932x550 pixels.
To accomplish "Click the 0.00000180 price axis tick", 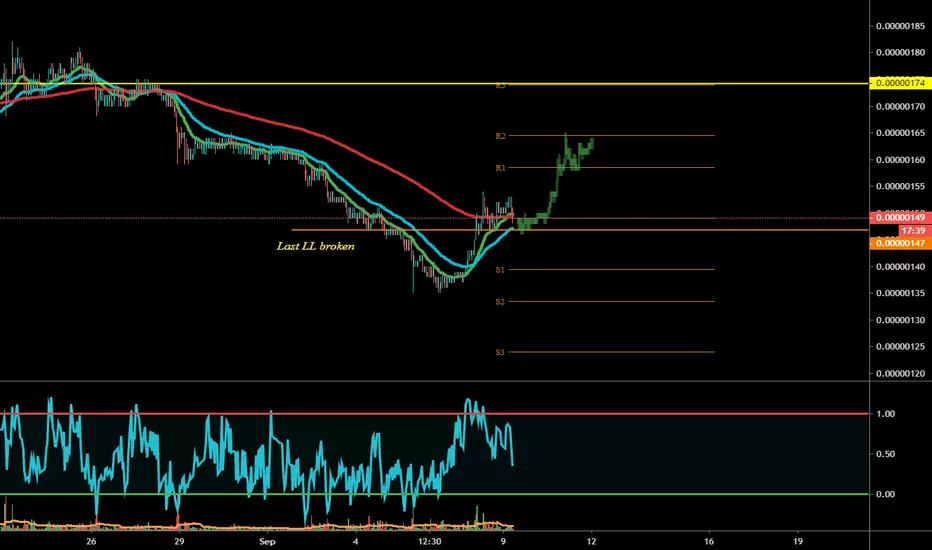I will pos(900,53).
